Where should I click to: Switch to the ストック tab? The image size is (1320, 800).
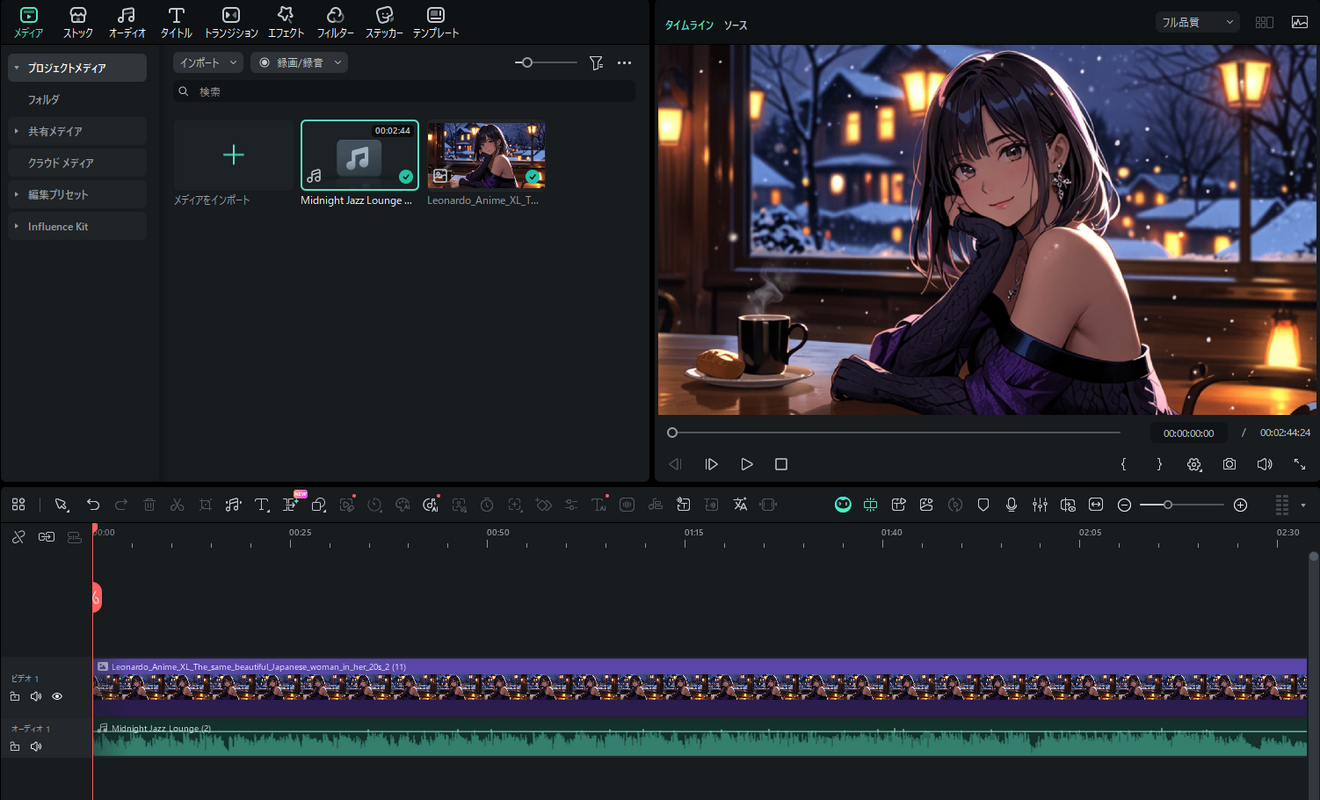click(x=78, y=22)
